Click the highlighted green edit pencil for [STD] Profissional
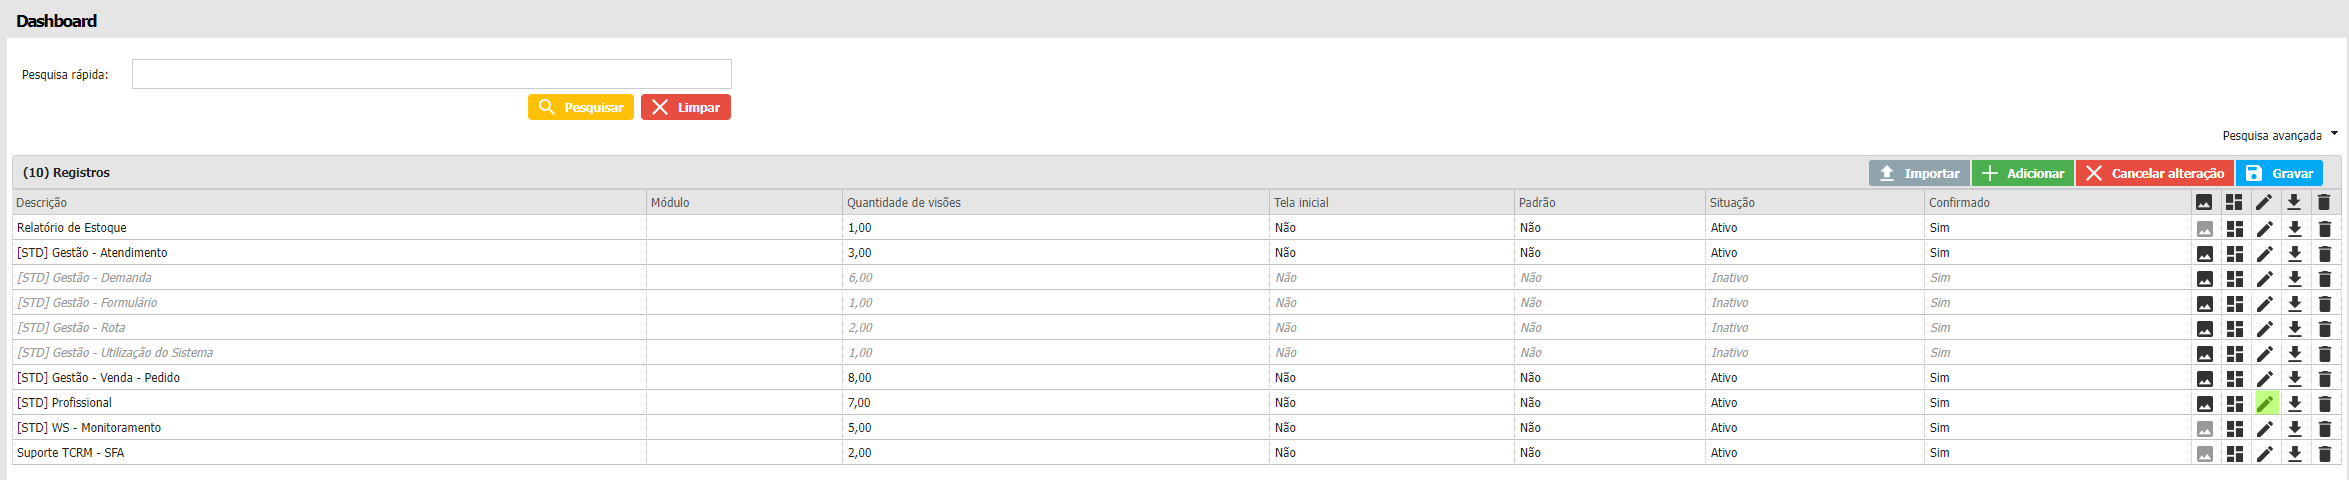The width and height of the screenshot is (2349, 480). point(2265,404)
